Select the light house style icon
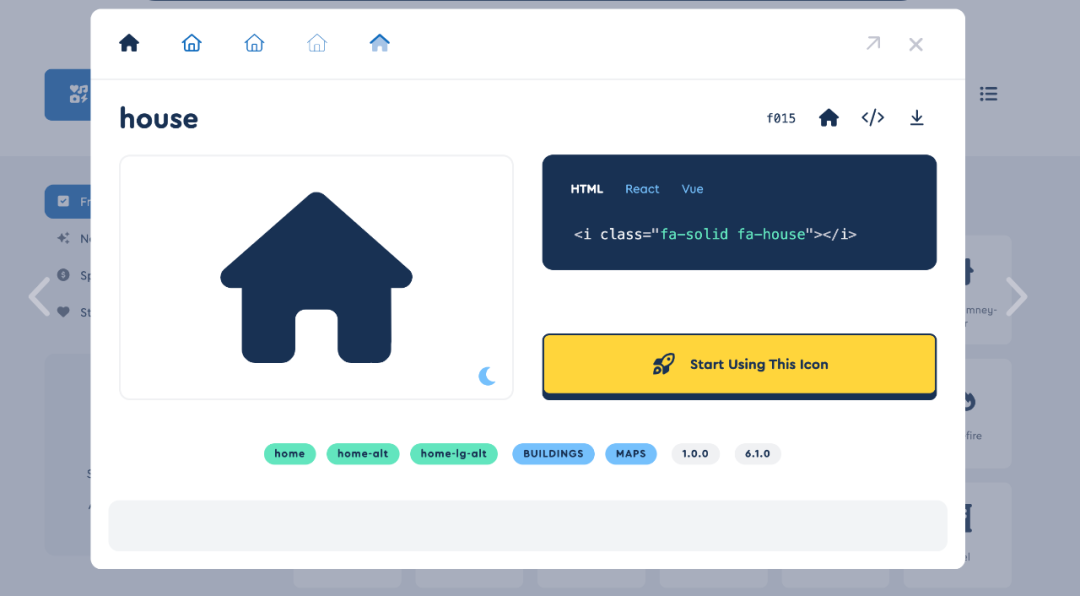This screenshot has width=1080, height=596. pos(254,43)
